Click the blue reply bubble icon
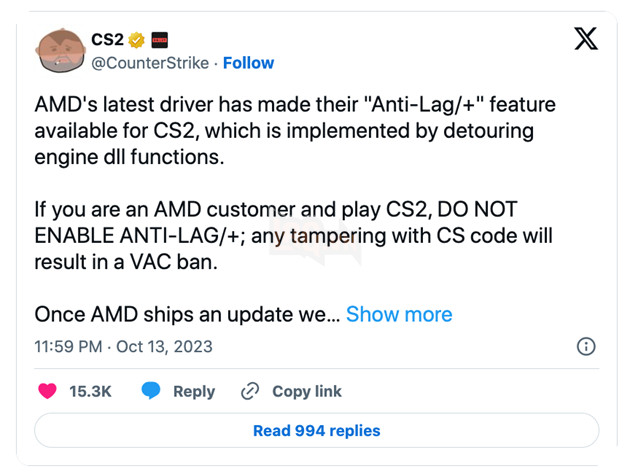630x474 pixels. point(151,391)
